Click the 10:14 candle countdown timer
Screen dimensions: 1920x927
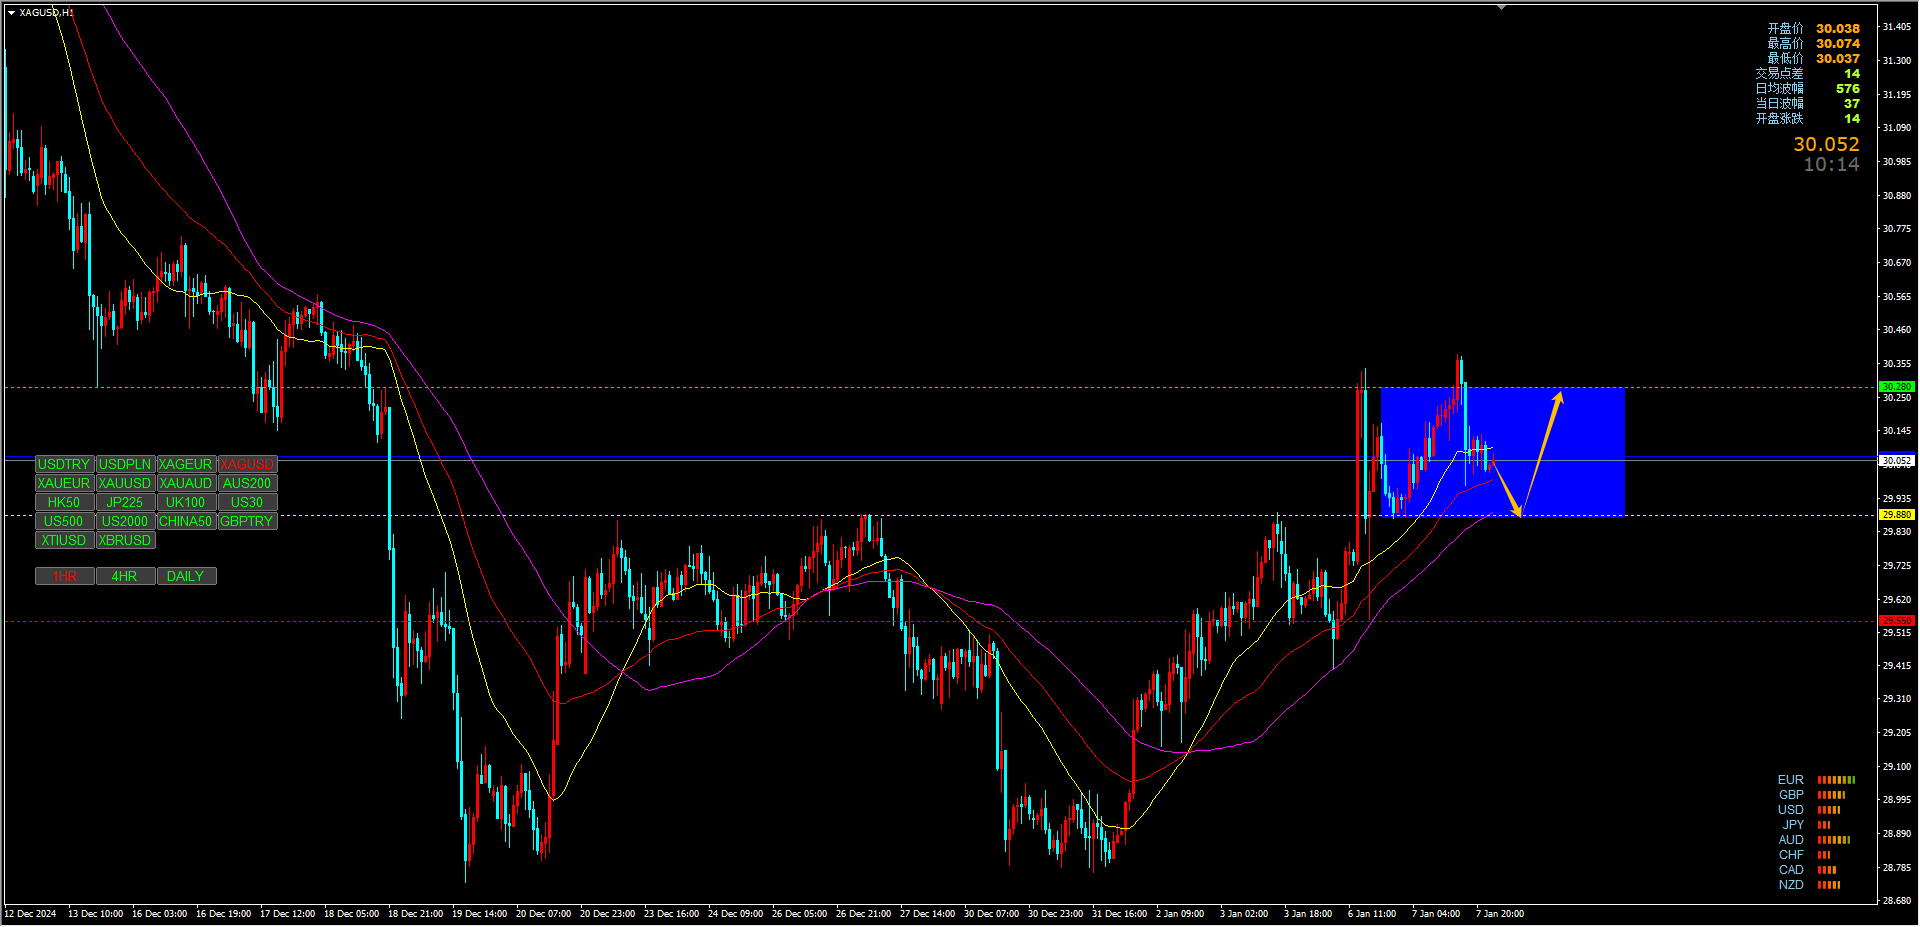[x=1831, y=164]
